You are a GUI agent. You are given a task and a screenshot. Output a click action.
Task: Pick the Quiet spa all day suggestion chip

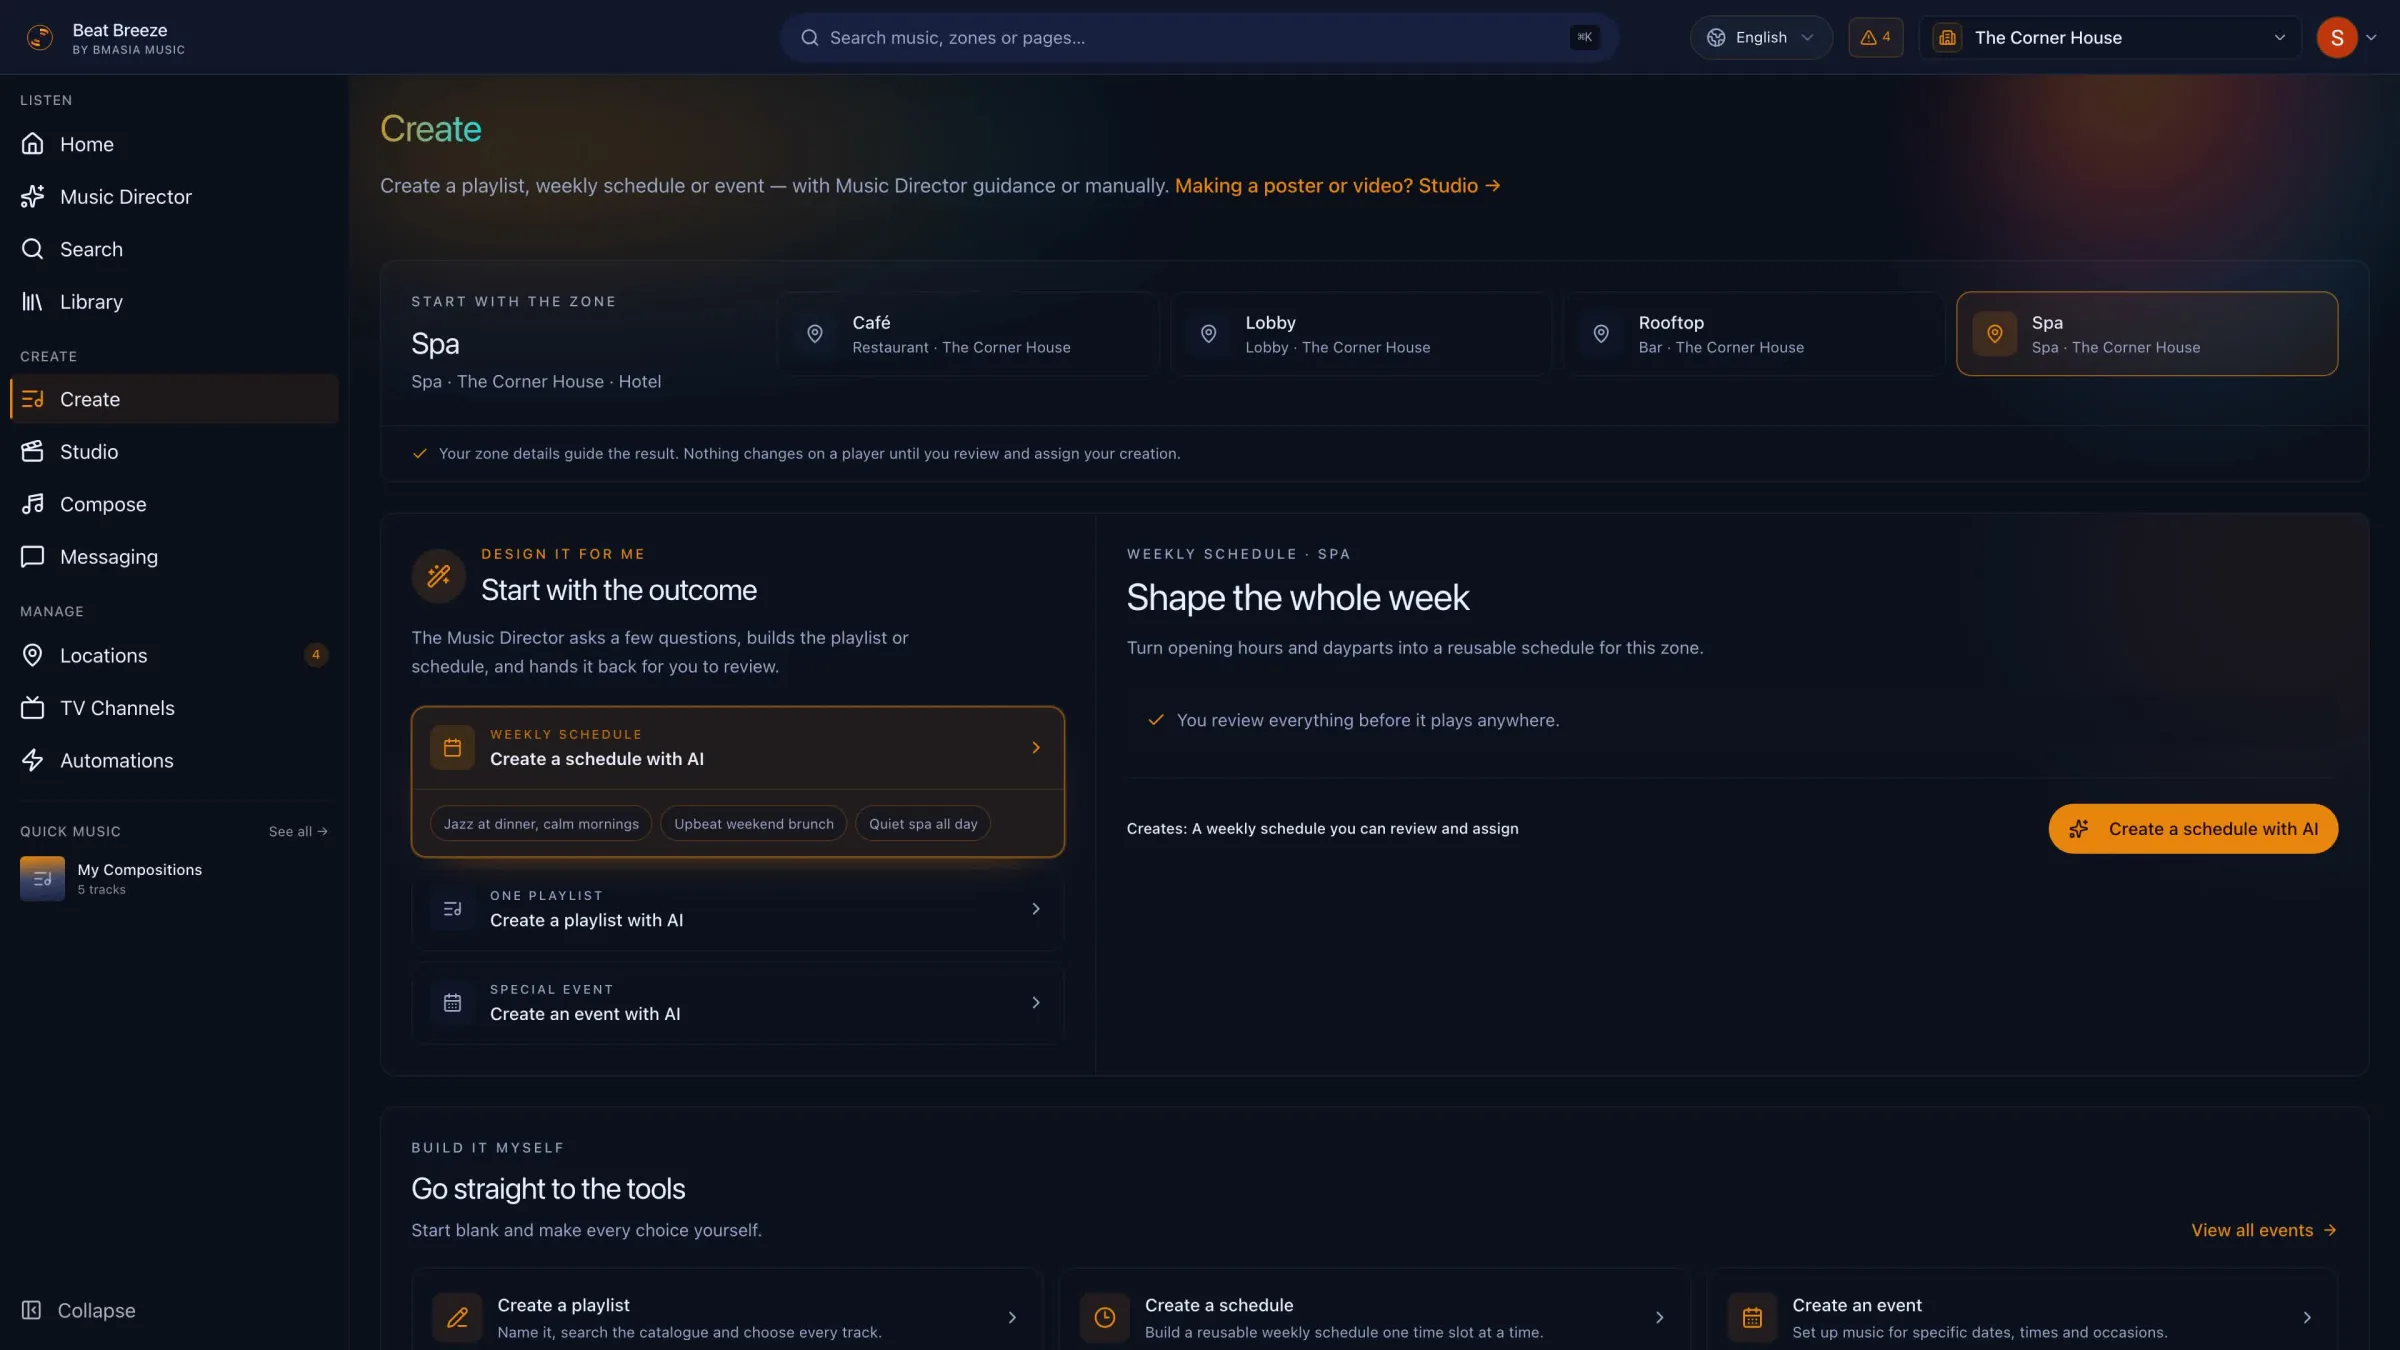pos(922,824)
